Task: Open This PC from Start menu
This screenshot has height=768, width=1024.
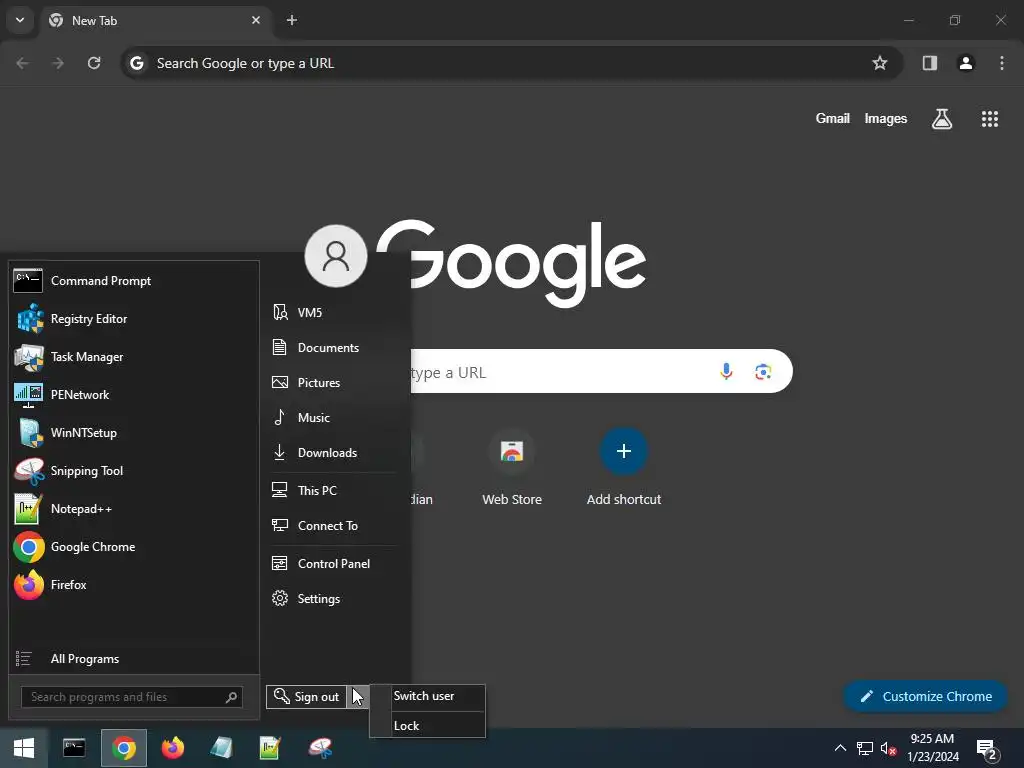Action: click(333, 490)
